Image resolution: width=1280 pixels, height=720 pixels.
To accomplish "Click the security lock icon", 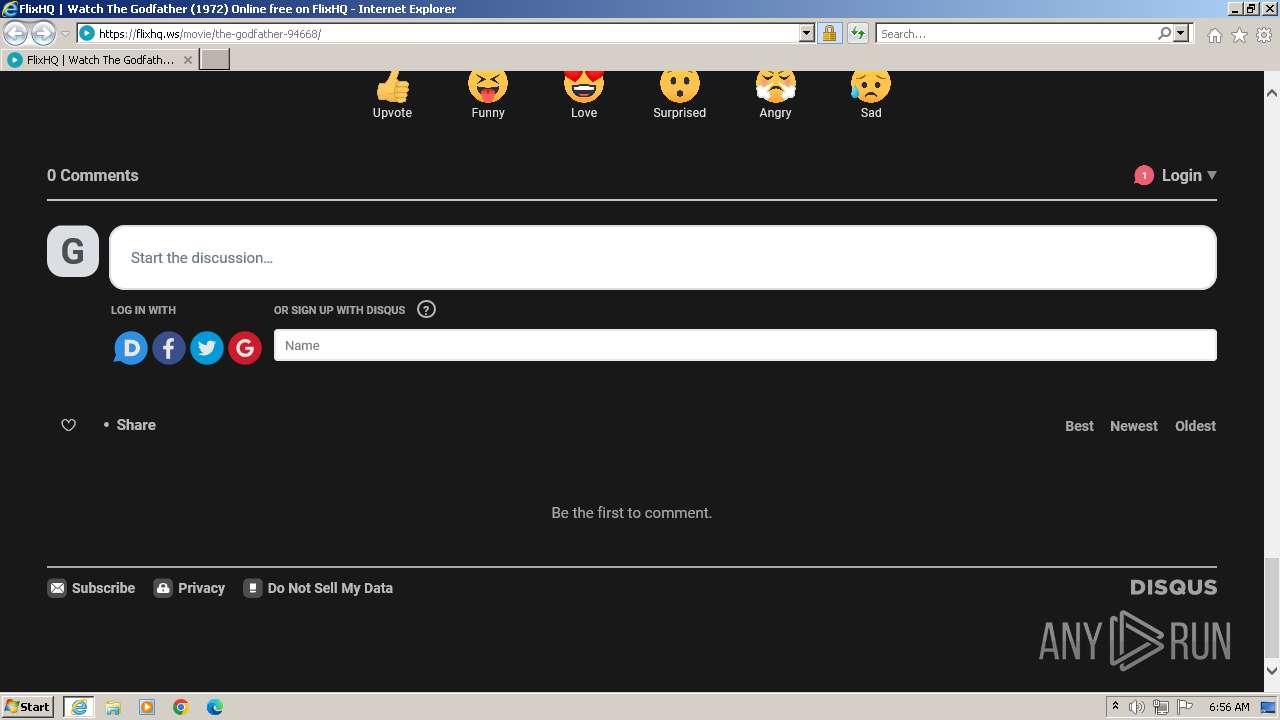I will (x=829, y=33).
